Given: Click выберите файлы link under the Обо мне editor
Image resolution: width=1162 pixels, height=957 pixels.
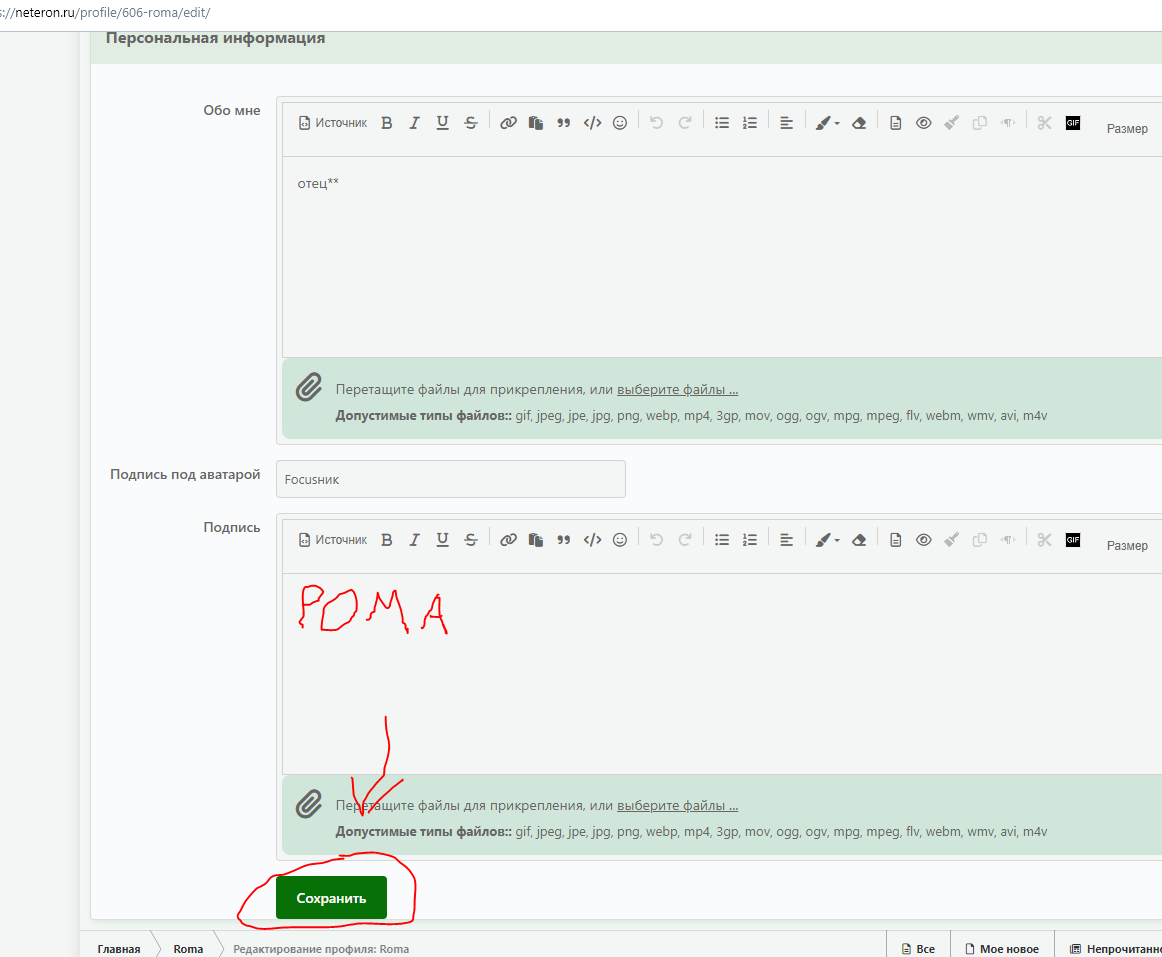Looking at the screenshot, I should tap(677, 389).
